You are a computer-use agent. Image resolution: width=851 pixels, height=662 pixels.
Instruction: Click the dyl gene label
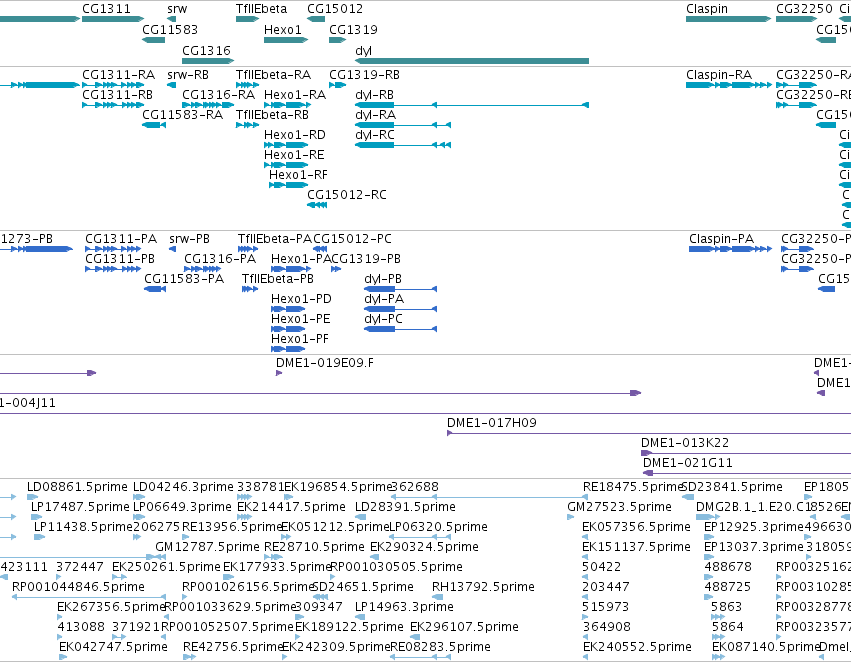pos(363,50)
